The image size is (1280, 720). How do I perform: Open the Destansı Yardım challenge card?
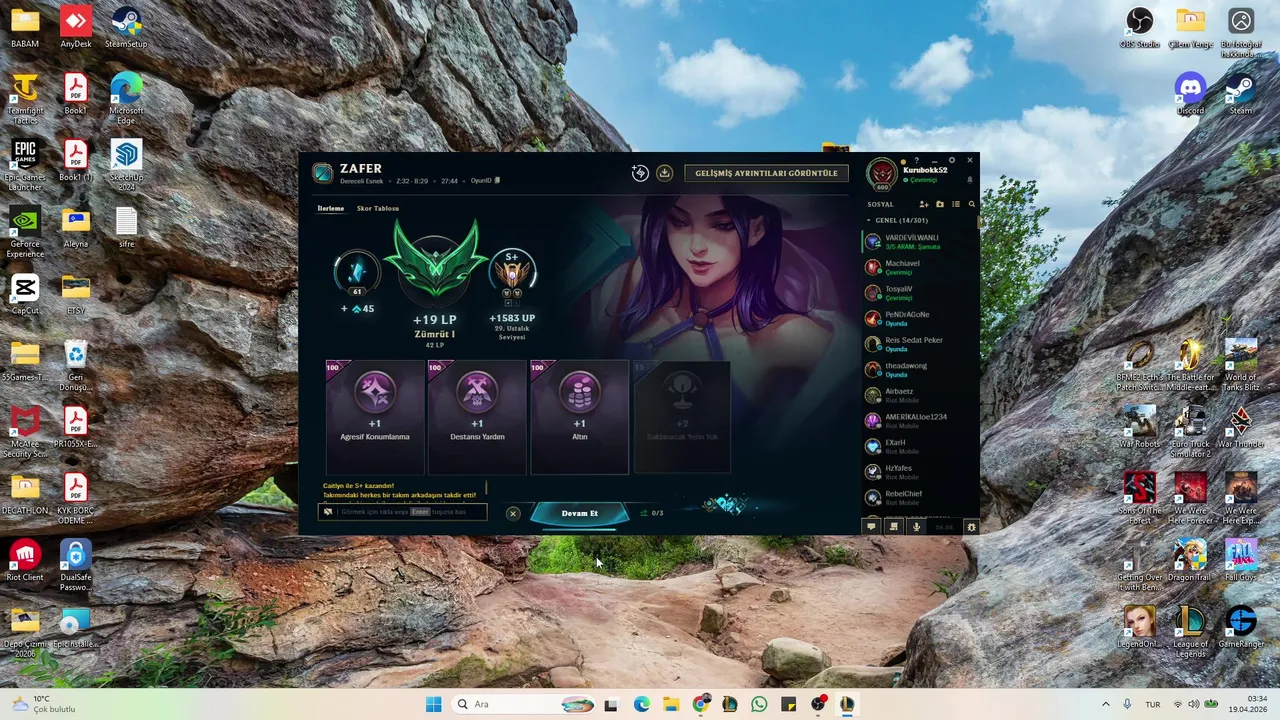tap(477, 417)
